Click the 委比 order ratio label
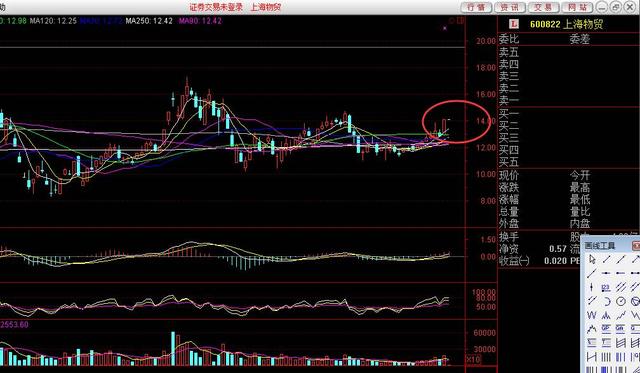The width and height of the screenshot is (640, 373). click(509, 39)
